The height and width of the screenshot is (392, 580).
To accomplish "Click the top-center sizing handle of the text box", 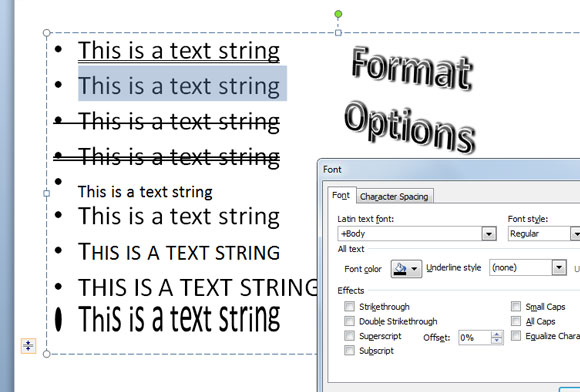I will 338,33.
